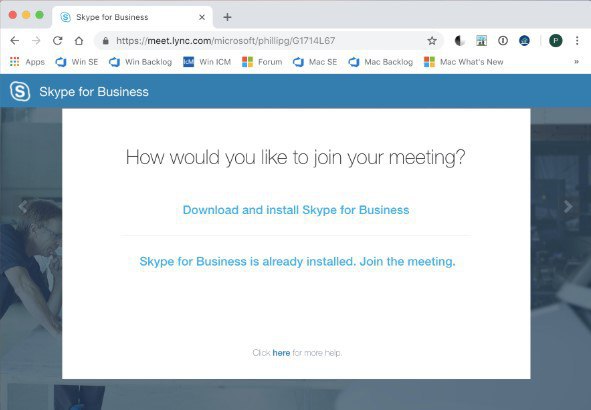Viewport: 591px width, 410px height.
Task: Click the heading 'How would you like to join'
Action: click(x=296, y=157)
